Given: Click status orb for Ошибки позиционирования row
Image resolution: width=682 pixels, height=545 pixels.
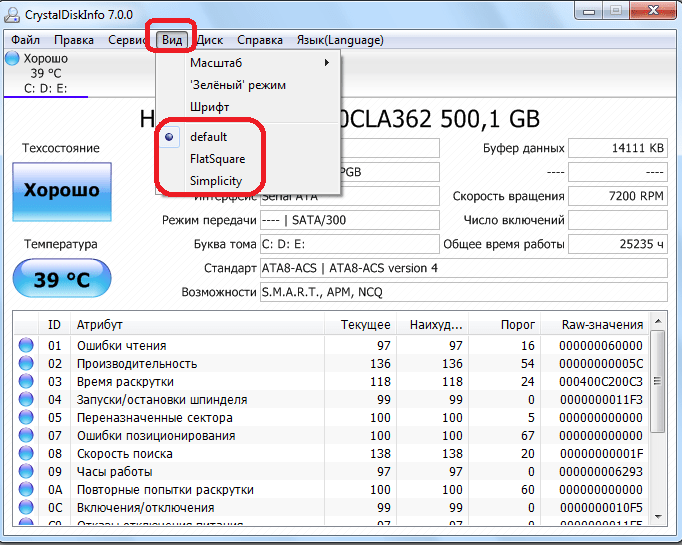Looking at the screenshot, I should [x=26, y=435].
